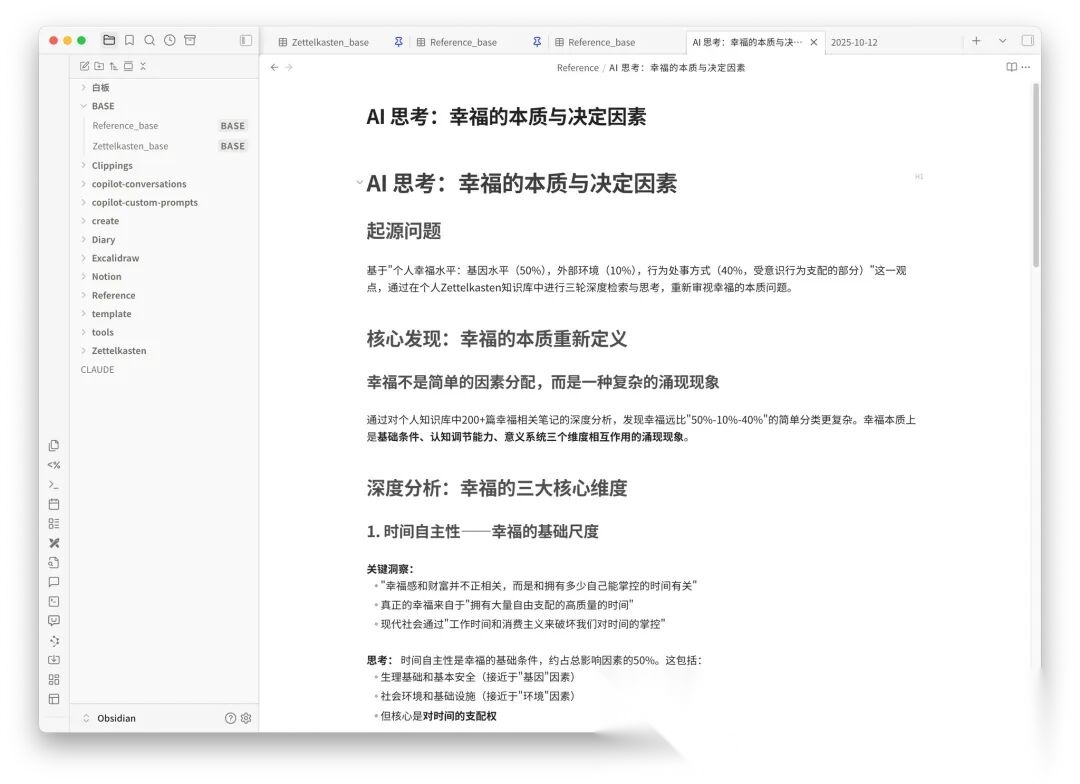Toggle reading view book icon
This screenshot has width=1080, height=784.
coord(1011,67)
